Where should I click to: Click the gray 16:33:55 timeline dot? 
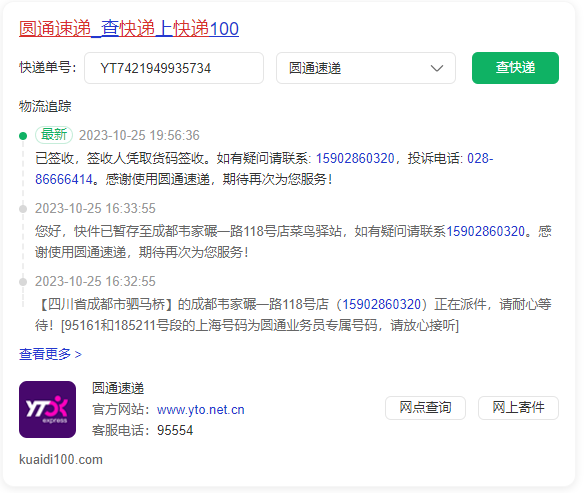[23, 209]
